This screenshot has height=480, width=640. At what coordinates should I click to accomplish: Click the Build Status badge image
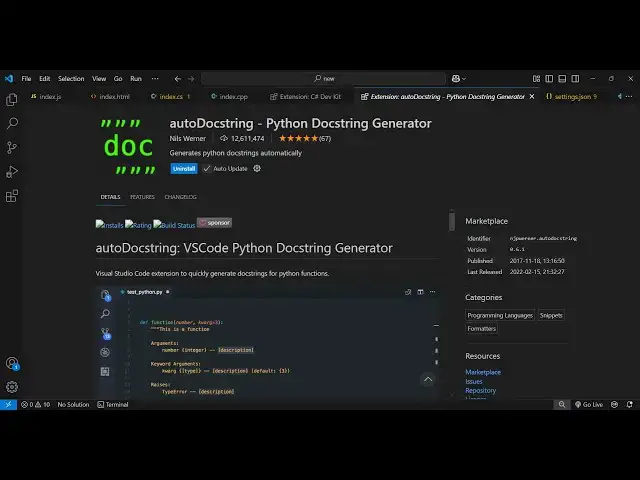(x=174, y=225)
